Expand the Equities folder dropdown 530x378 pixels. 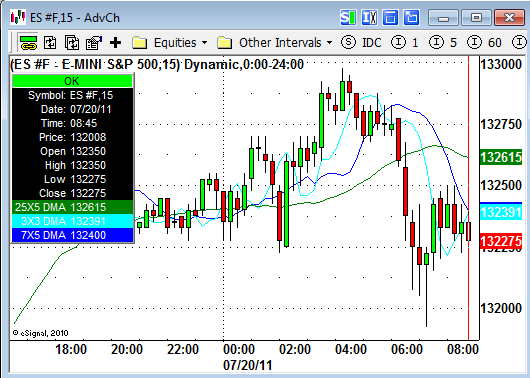[170, 43]
